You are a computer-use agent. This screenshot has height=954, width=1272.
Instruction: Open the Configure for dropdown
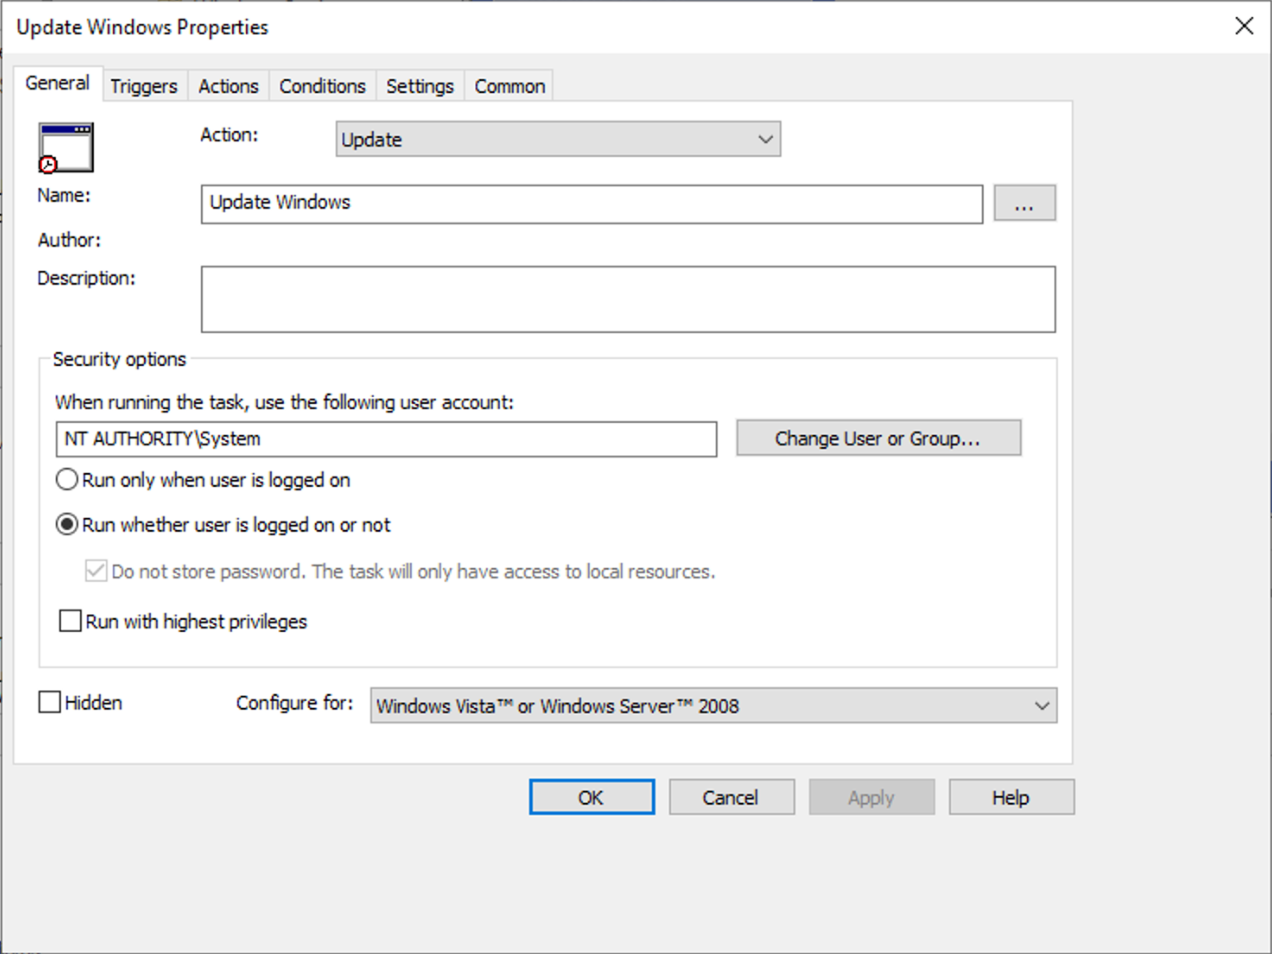(x=713, y=706)
